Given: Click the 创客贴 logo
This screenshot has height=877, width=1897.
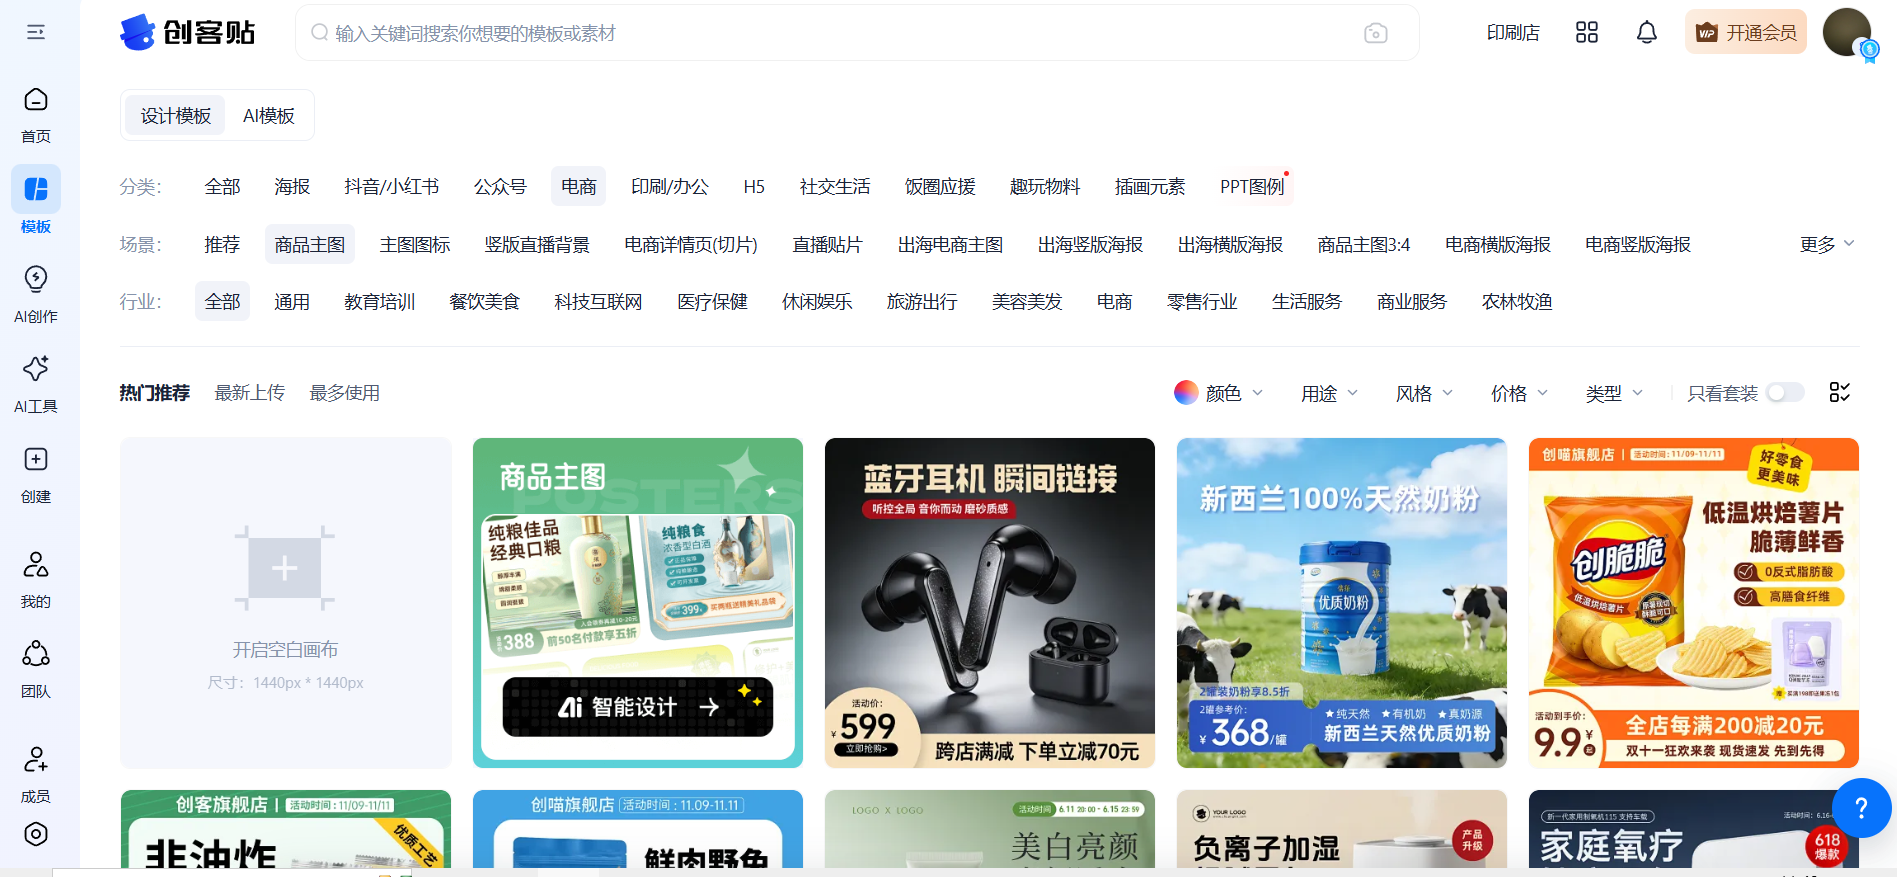Looking at the screenshot, I should [x=188, y=33].
